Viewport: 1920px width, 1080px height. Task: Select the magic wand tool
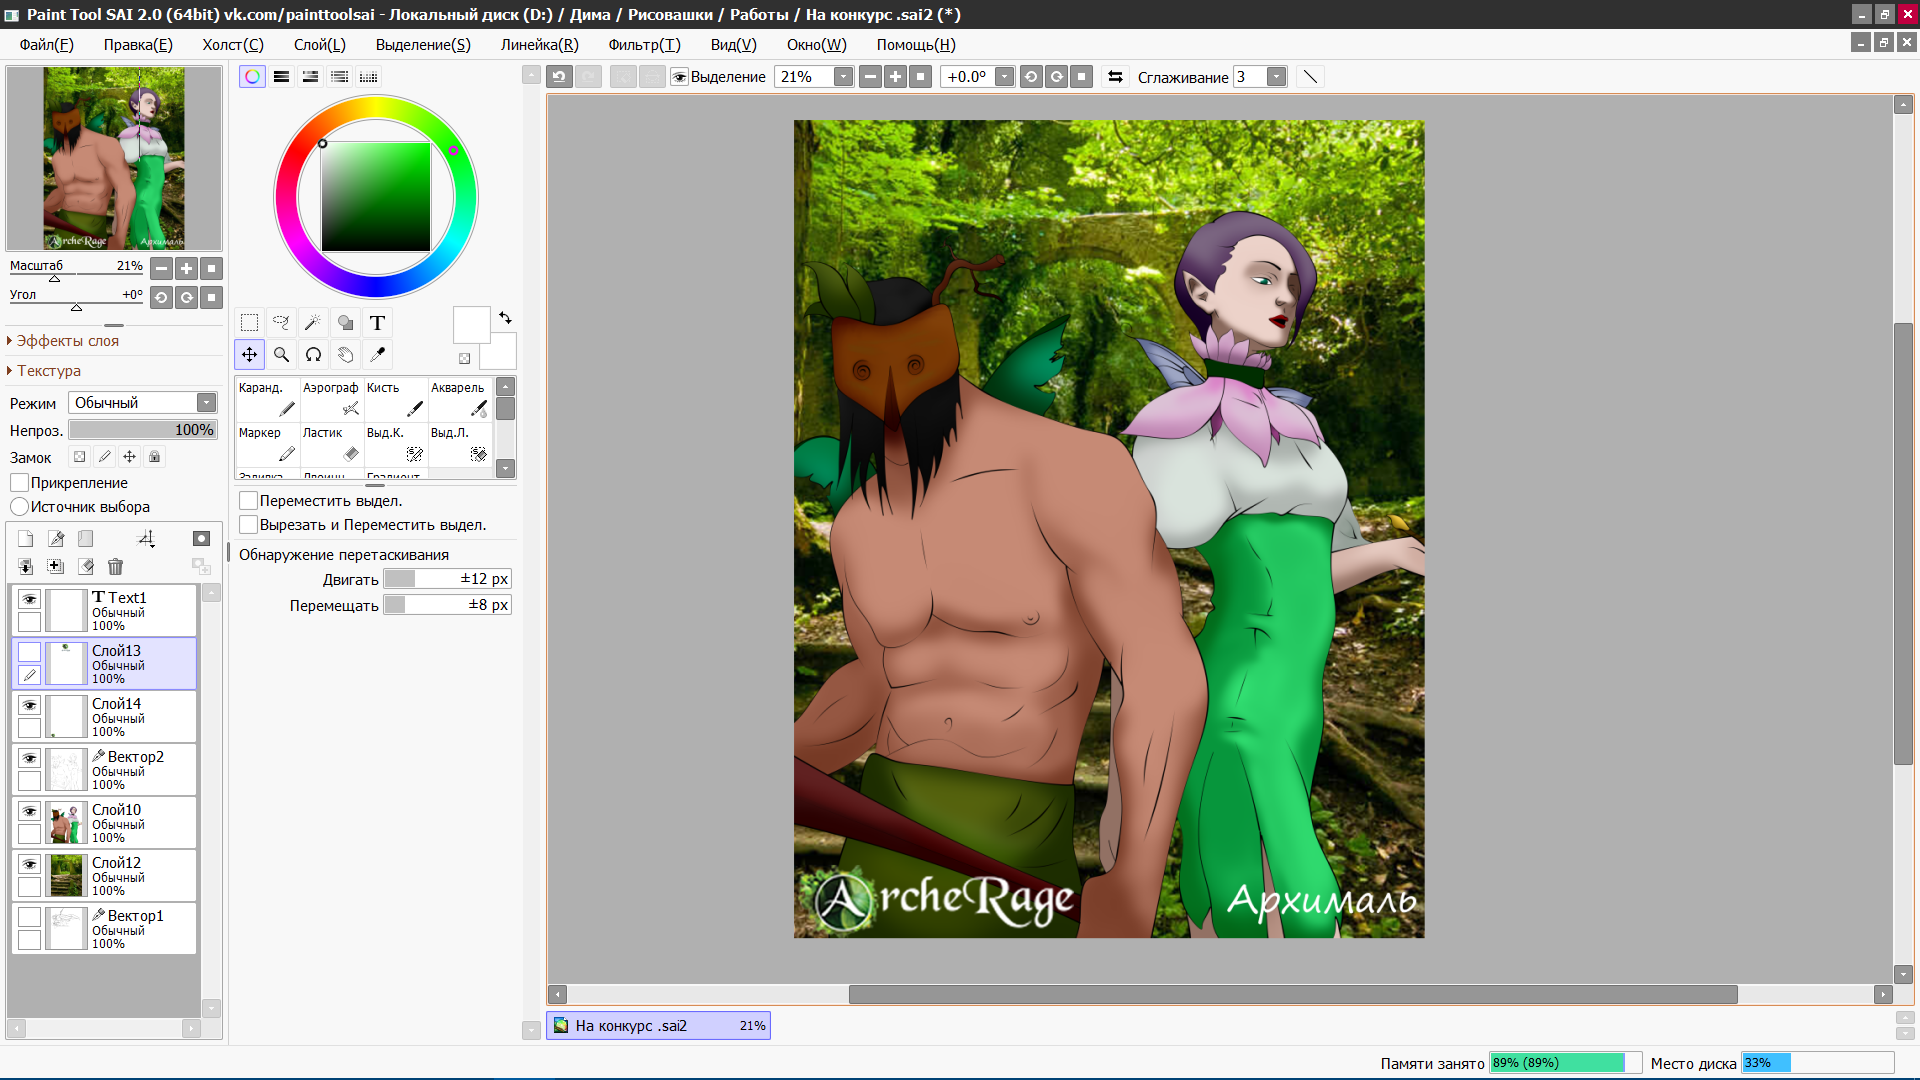pyautogui.click(x=314, y=323)
